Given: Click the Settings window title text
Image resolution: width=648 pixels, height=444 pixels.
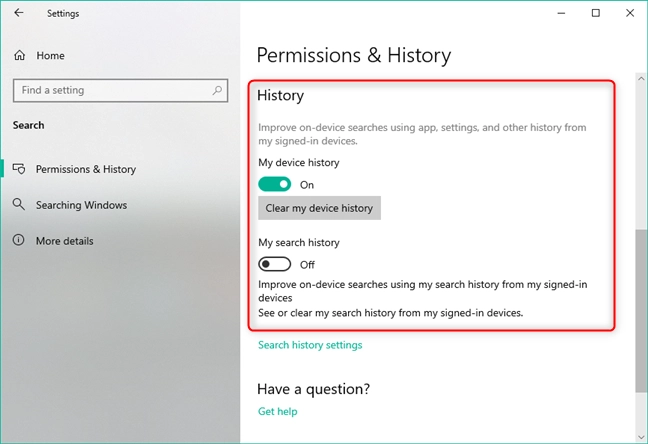Looking at the screenshot, I should 63,13.
